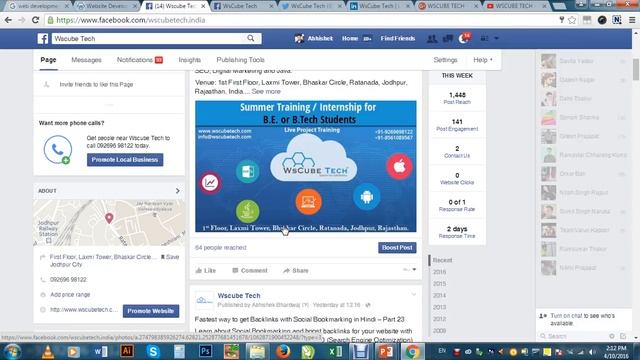
Task: Open PowerPoint from taskbar
Action: click(x=385, y=351)
